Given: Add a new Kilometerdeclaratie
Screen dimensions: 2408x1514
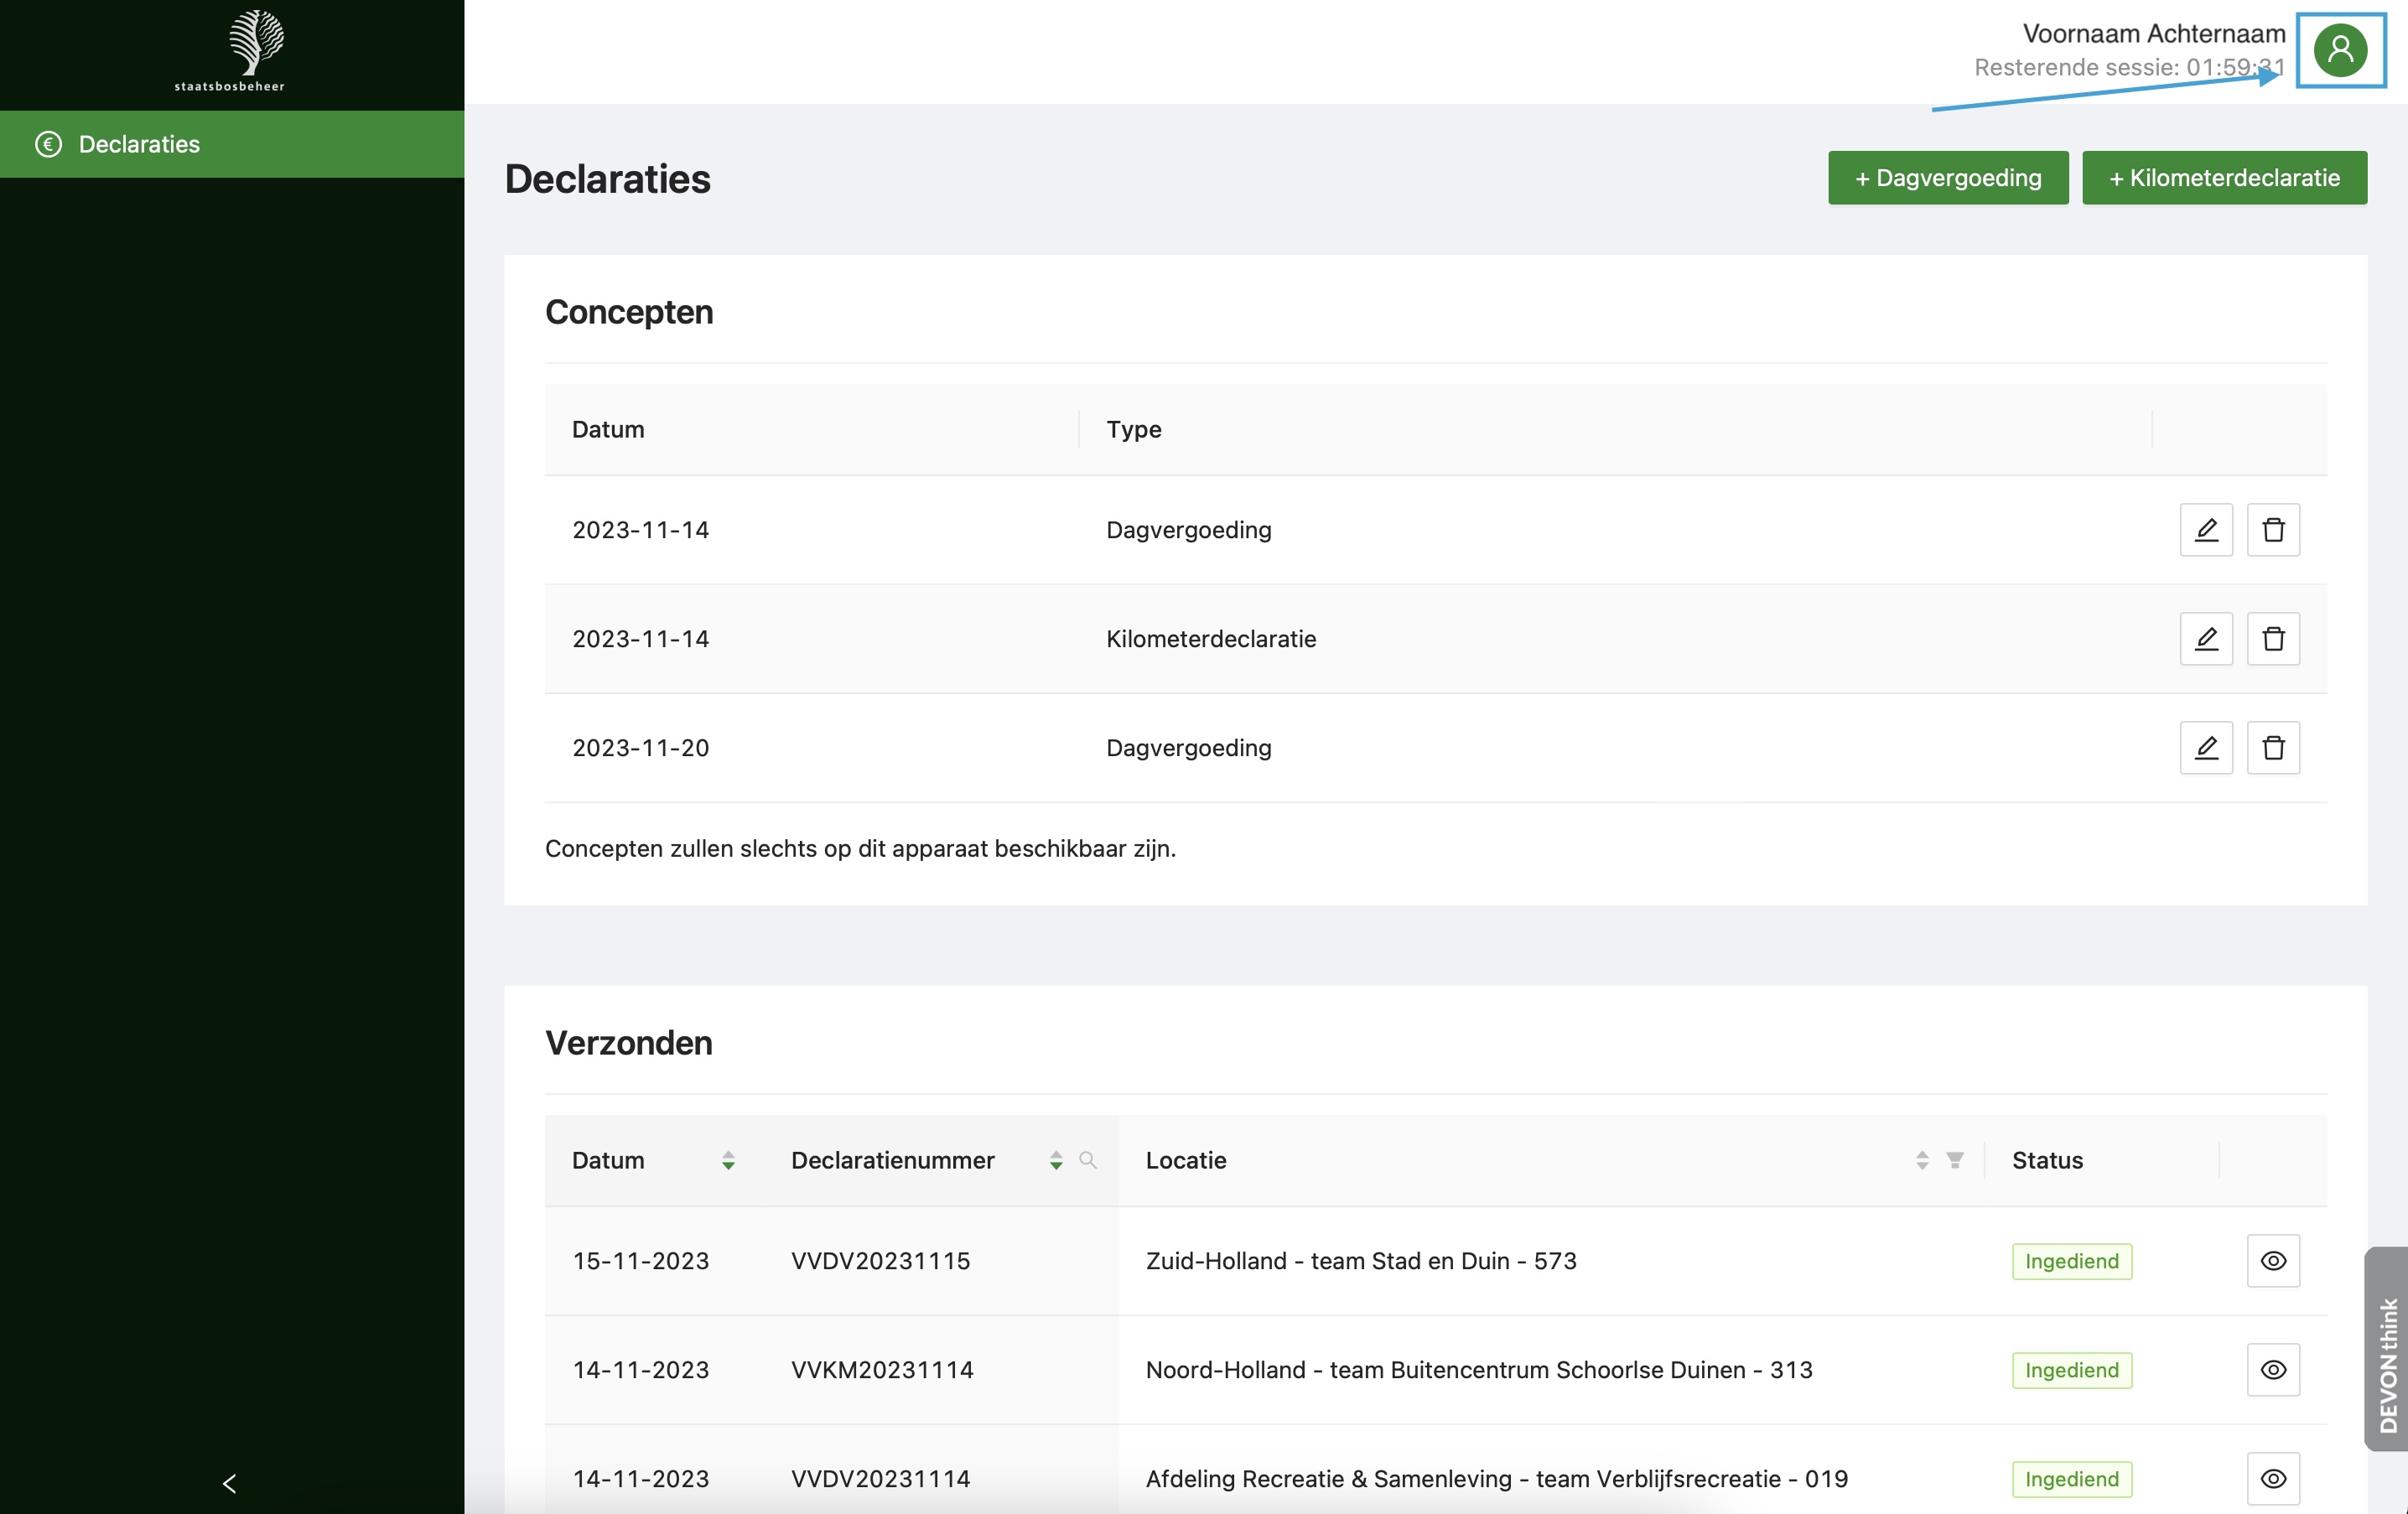Looking at the screenshot, I should (x=2224, y=178).
